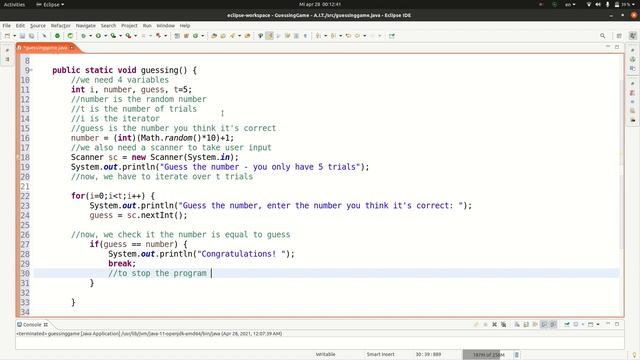Click the clock date in top bar
Viewport: 640px width, 360px height.
click(320, 4)
